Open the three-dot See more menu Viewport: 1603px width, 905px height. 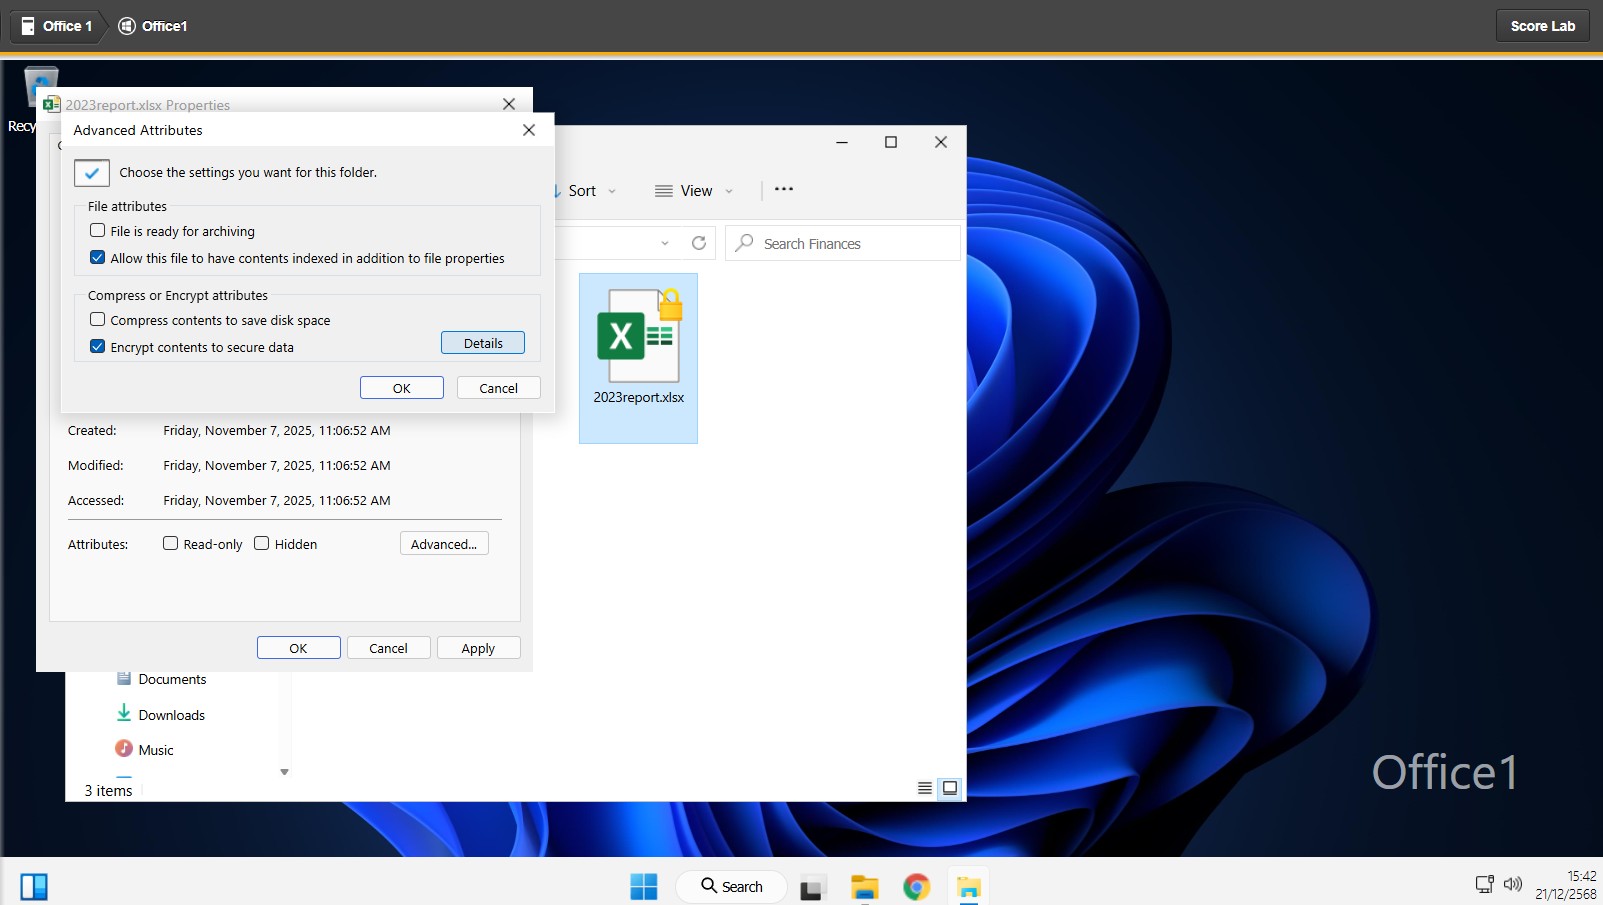click(784, 190)
